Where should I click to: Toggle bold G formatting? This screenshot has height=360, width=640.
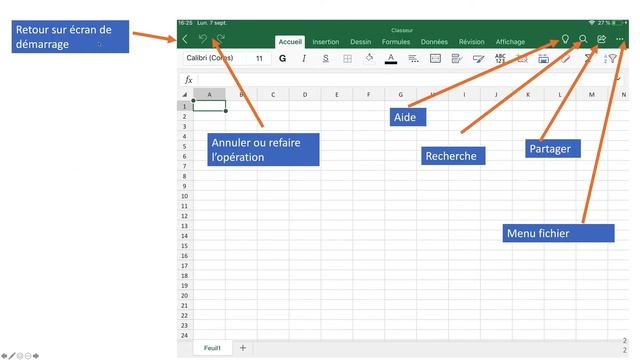282,58
